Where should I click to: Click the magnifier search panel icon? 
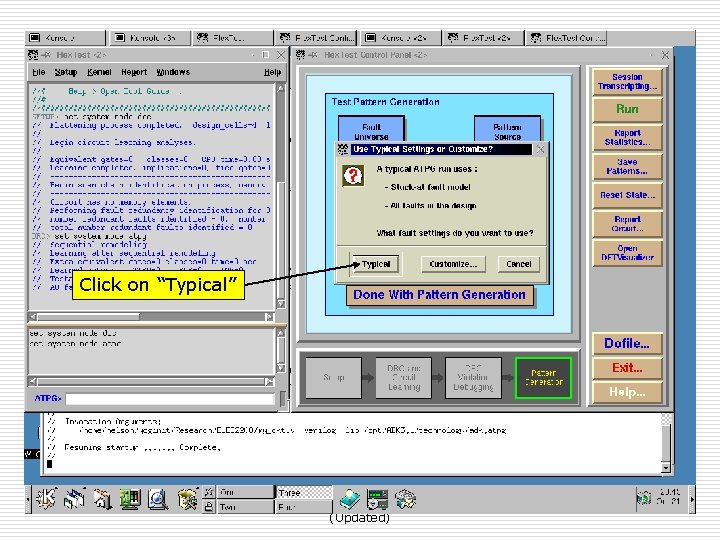pyautogui.click(x=158, y=500)
